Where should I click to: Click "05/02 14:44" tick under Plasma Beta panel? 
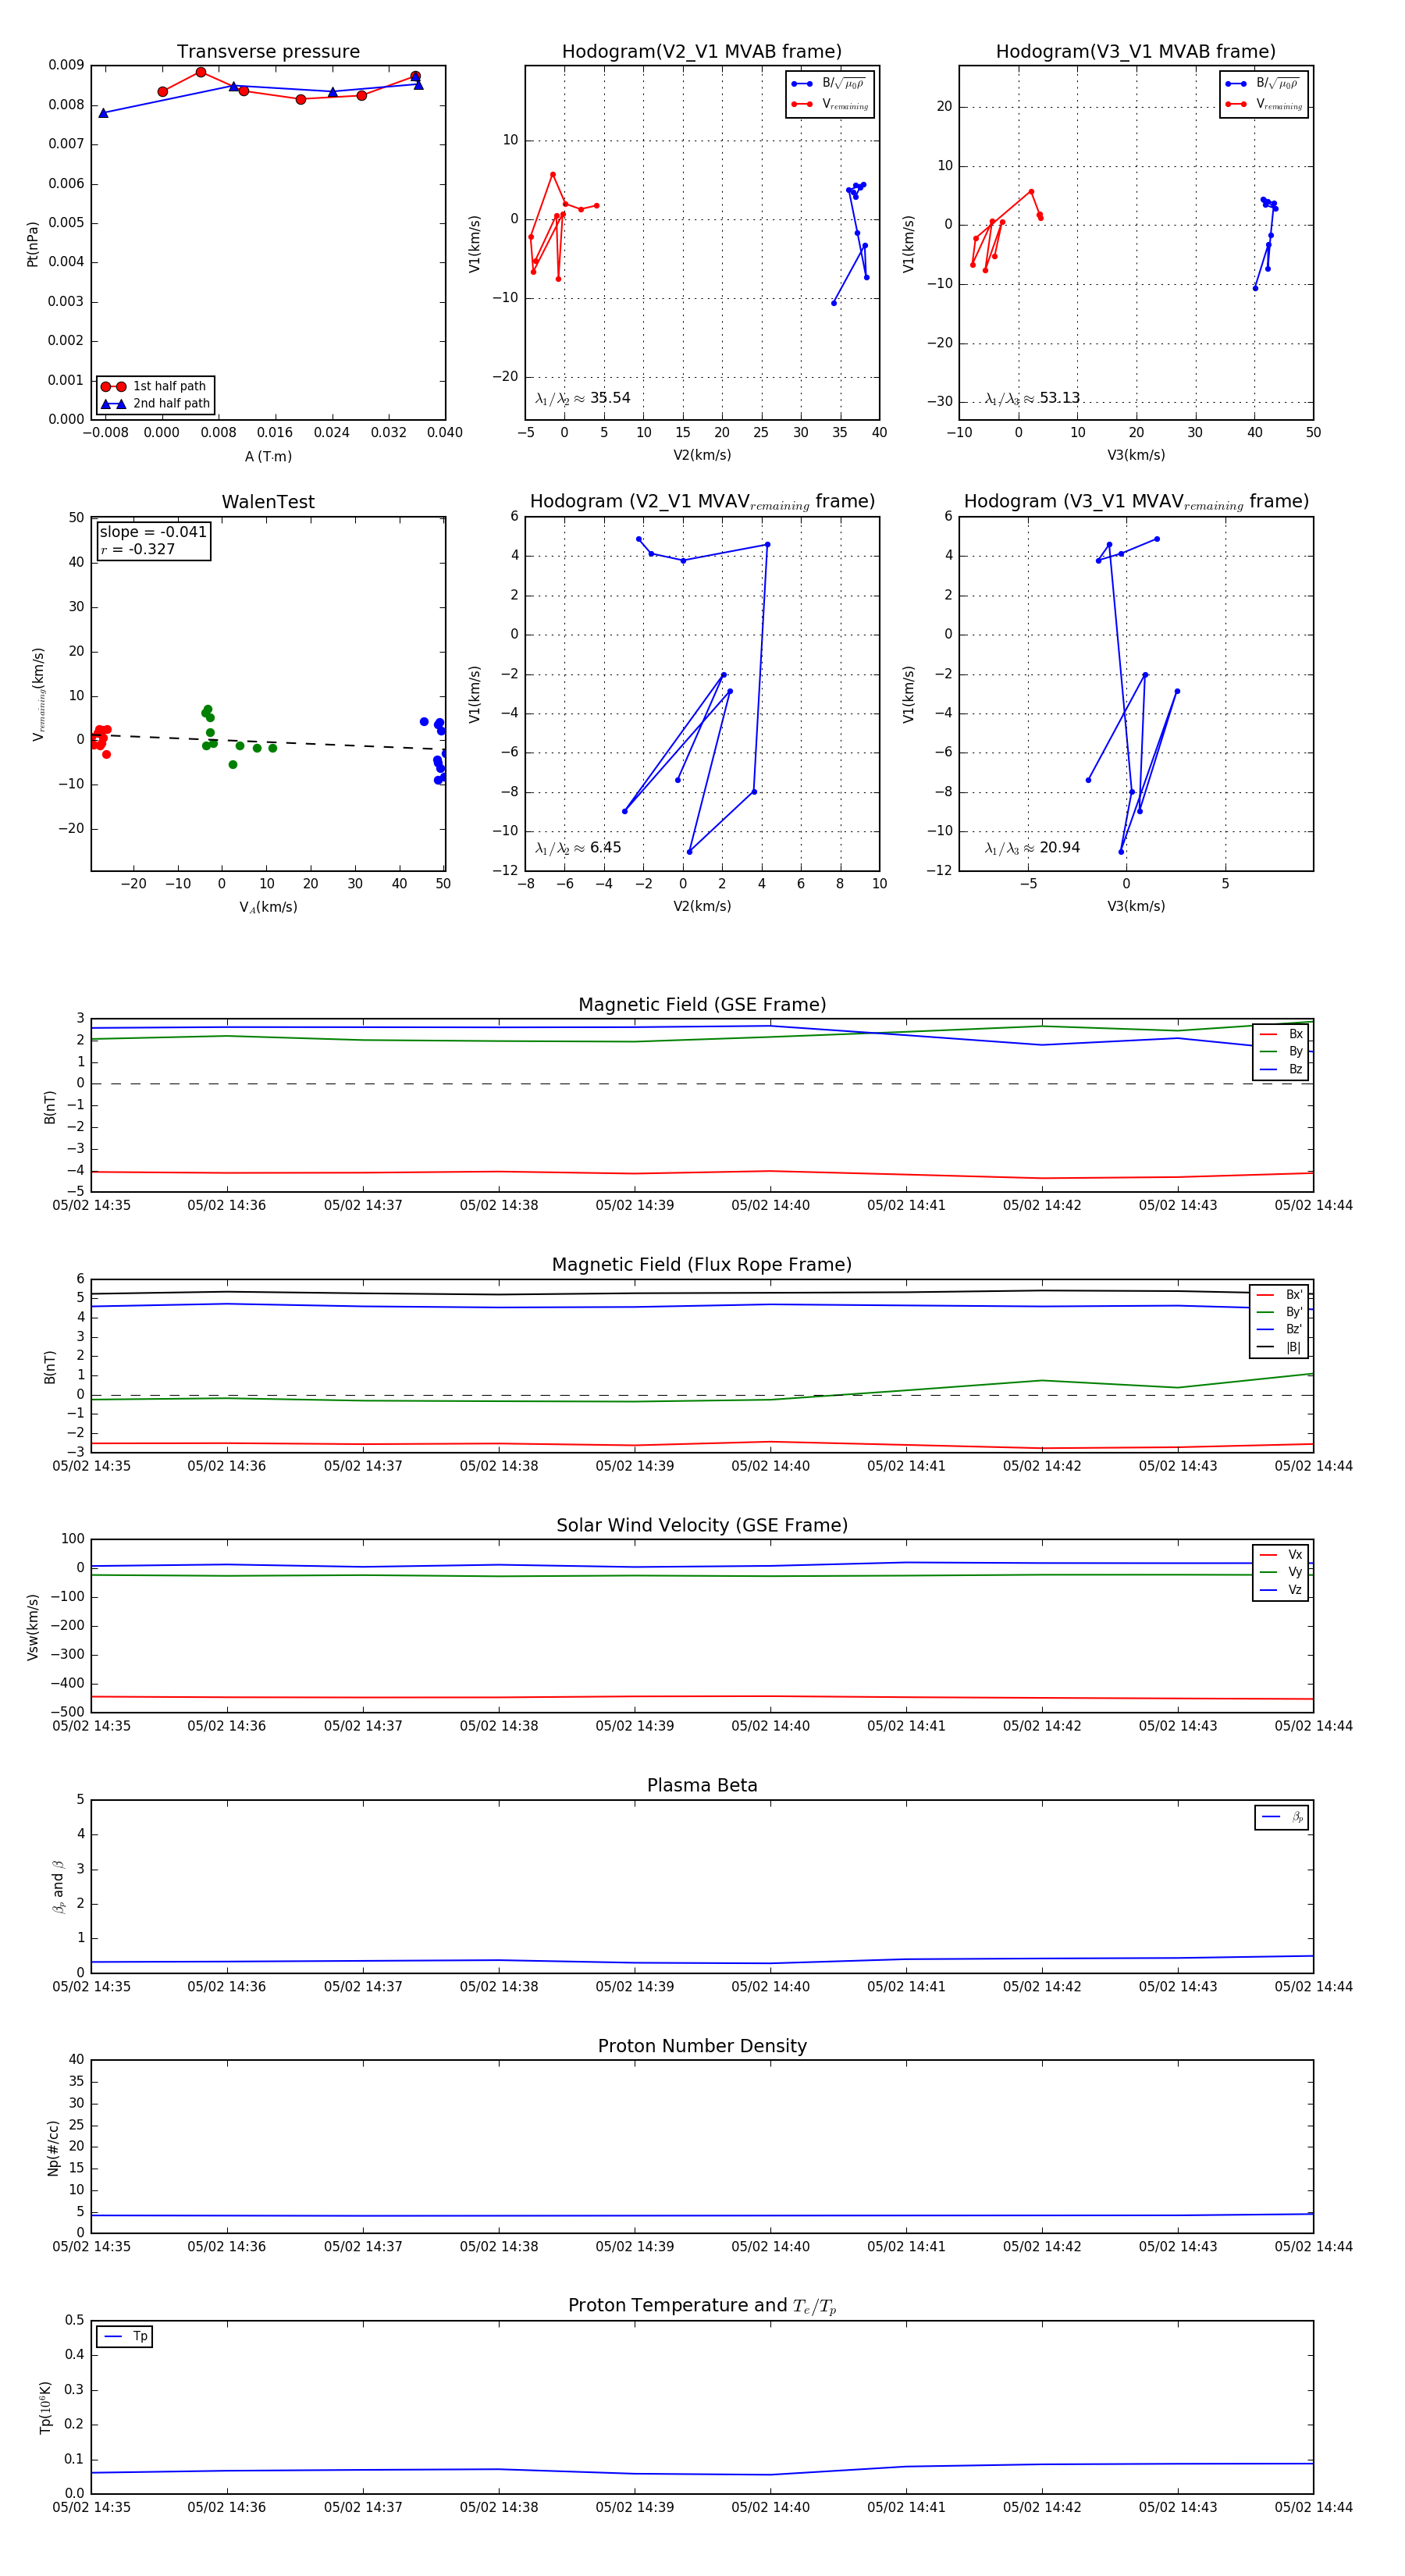point(1313,1986)
